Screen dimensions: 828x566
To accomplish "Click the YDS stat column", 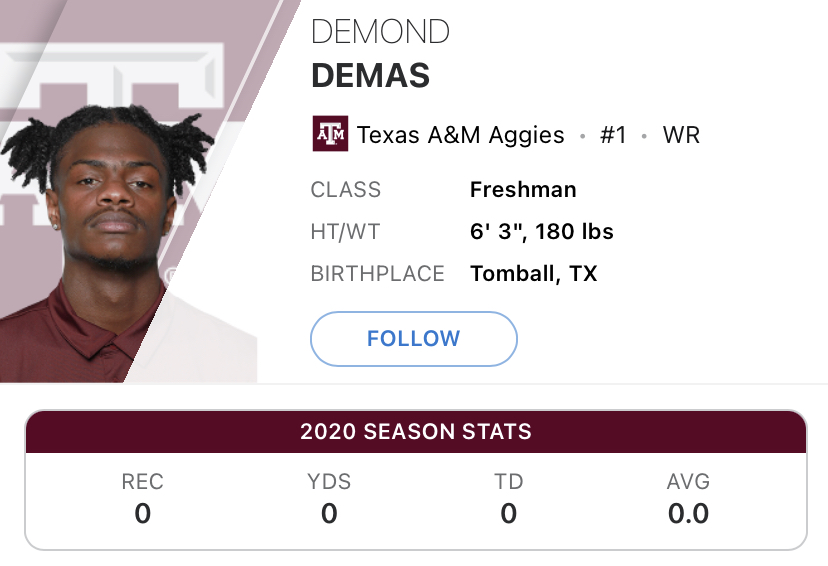I will pos(329,499).
